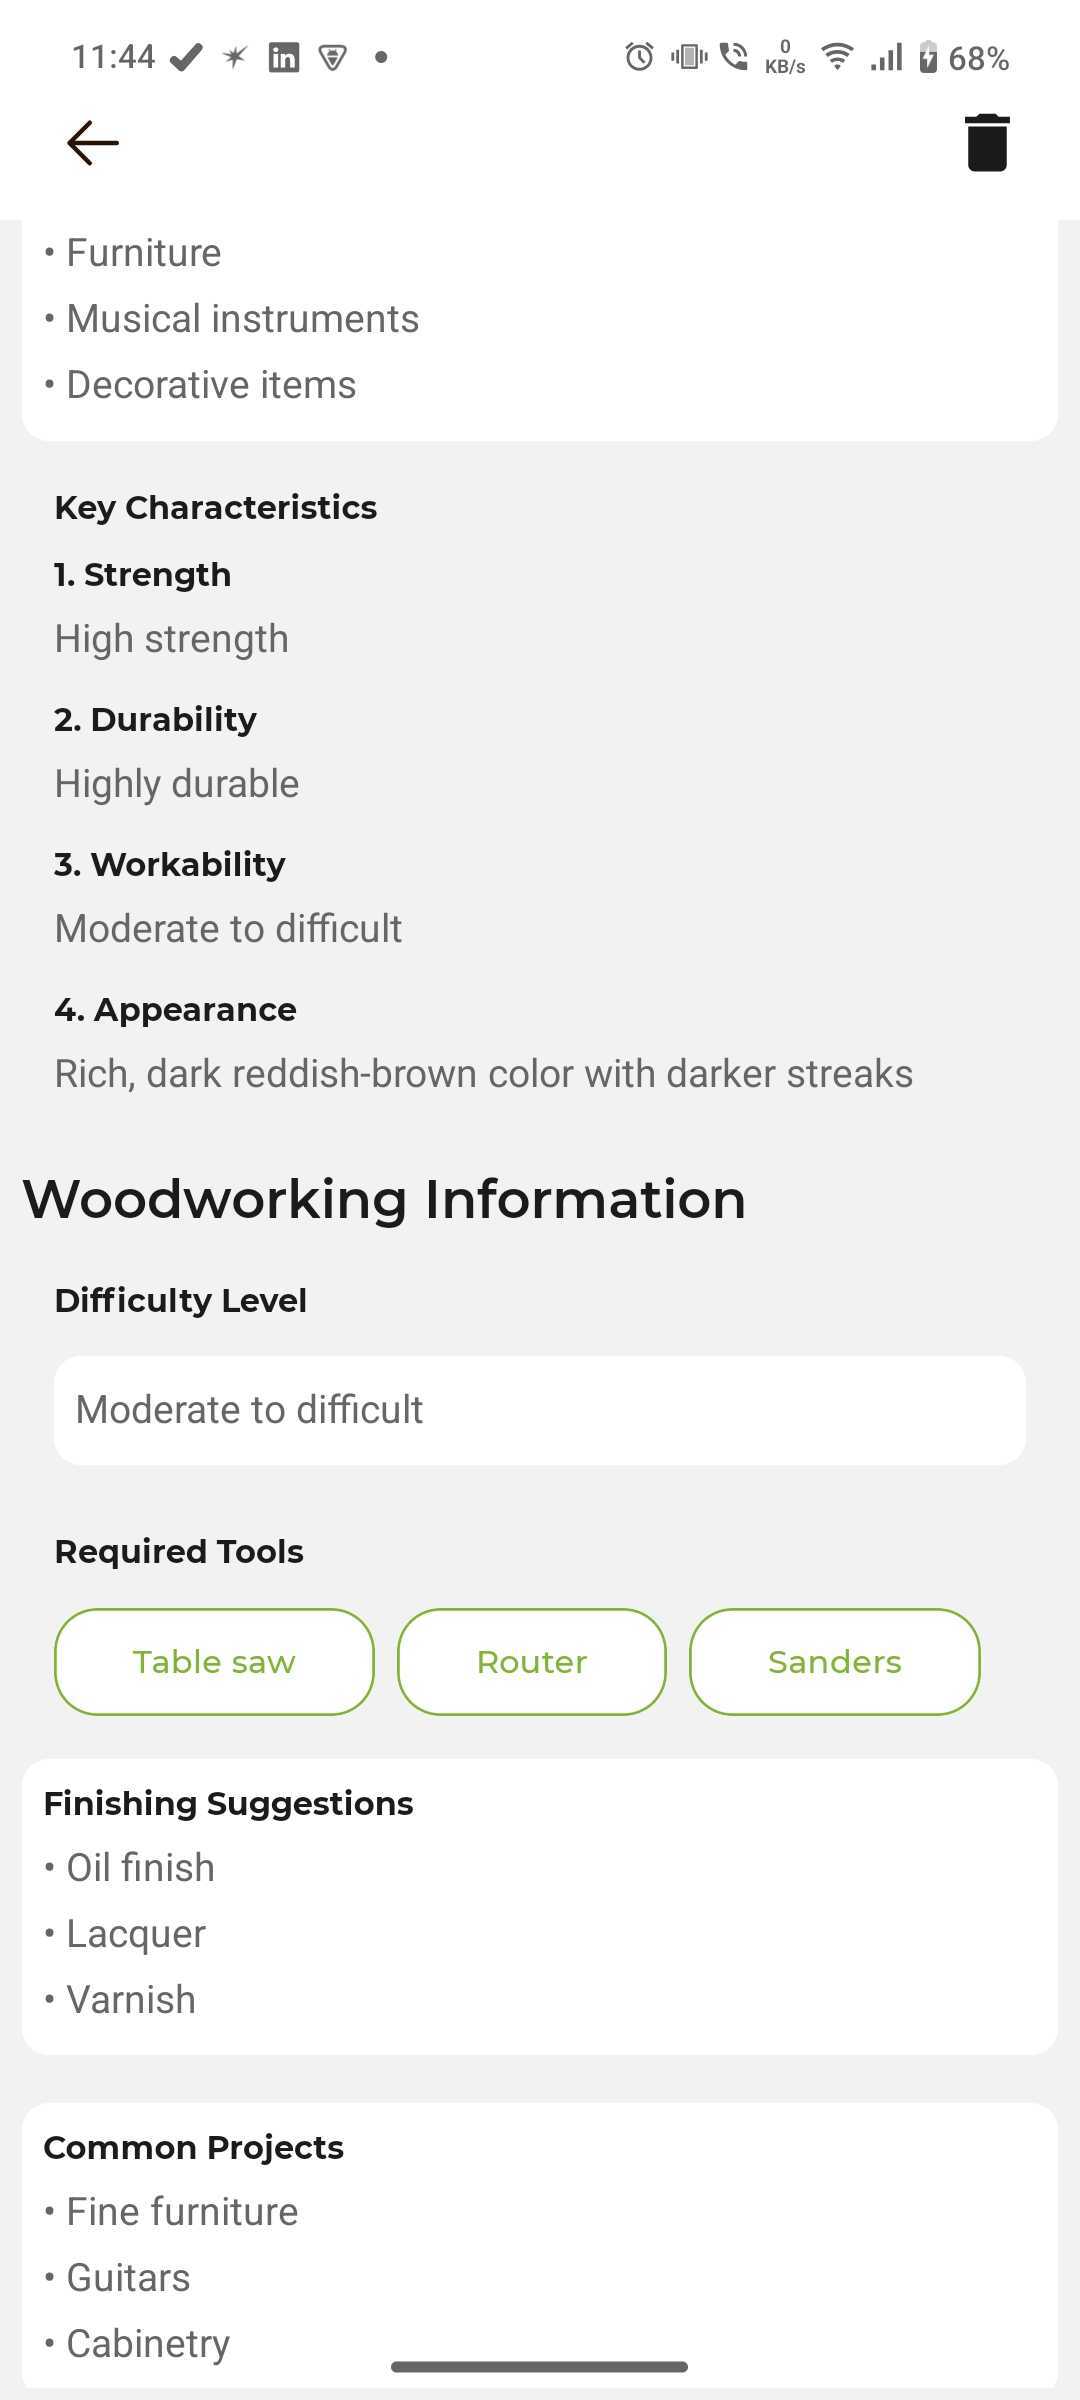This screenshot has height=2400, width=1080.
Task: Select the Table saw tool chip
Action: 214,1662
